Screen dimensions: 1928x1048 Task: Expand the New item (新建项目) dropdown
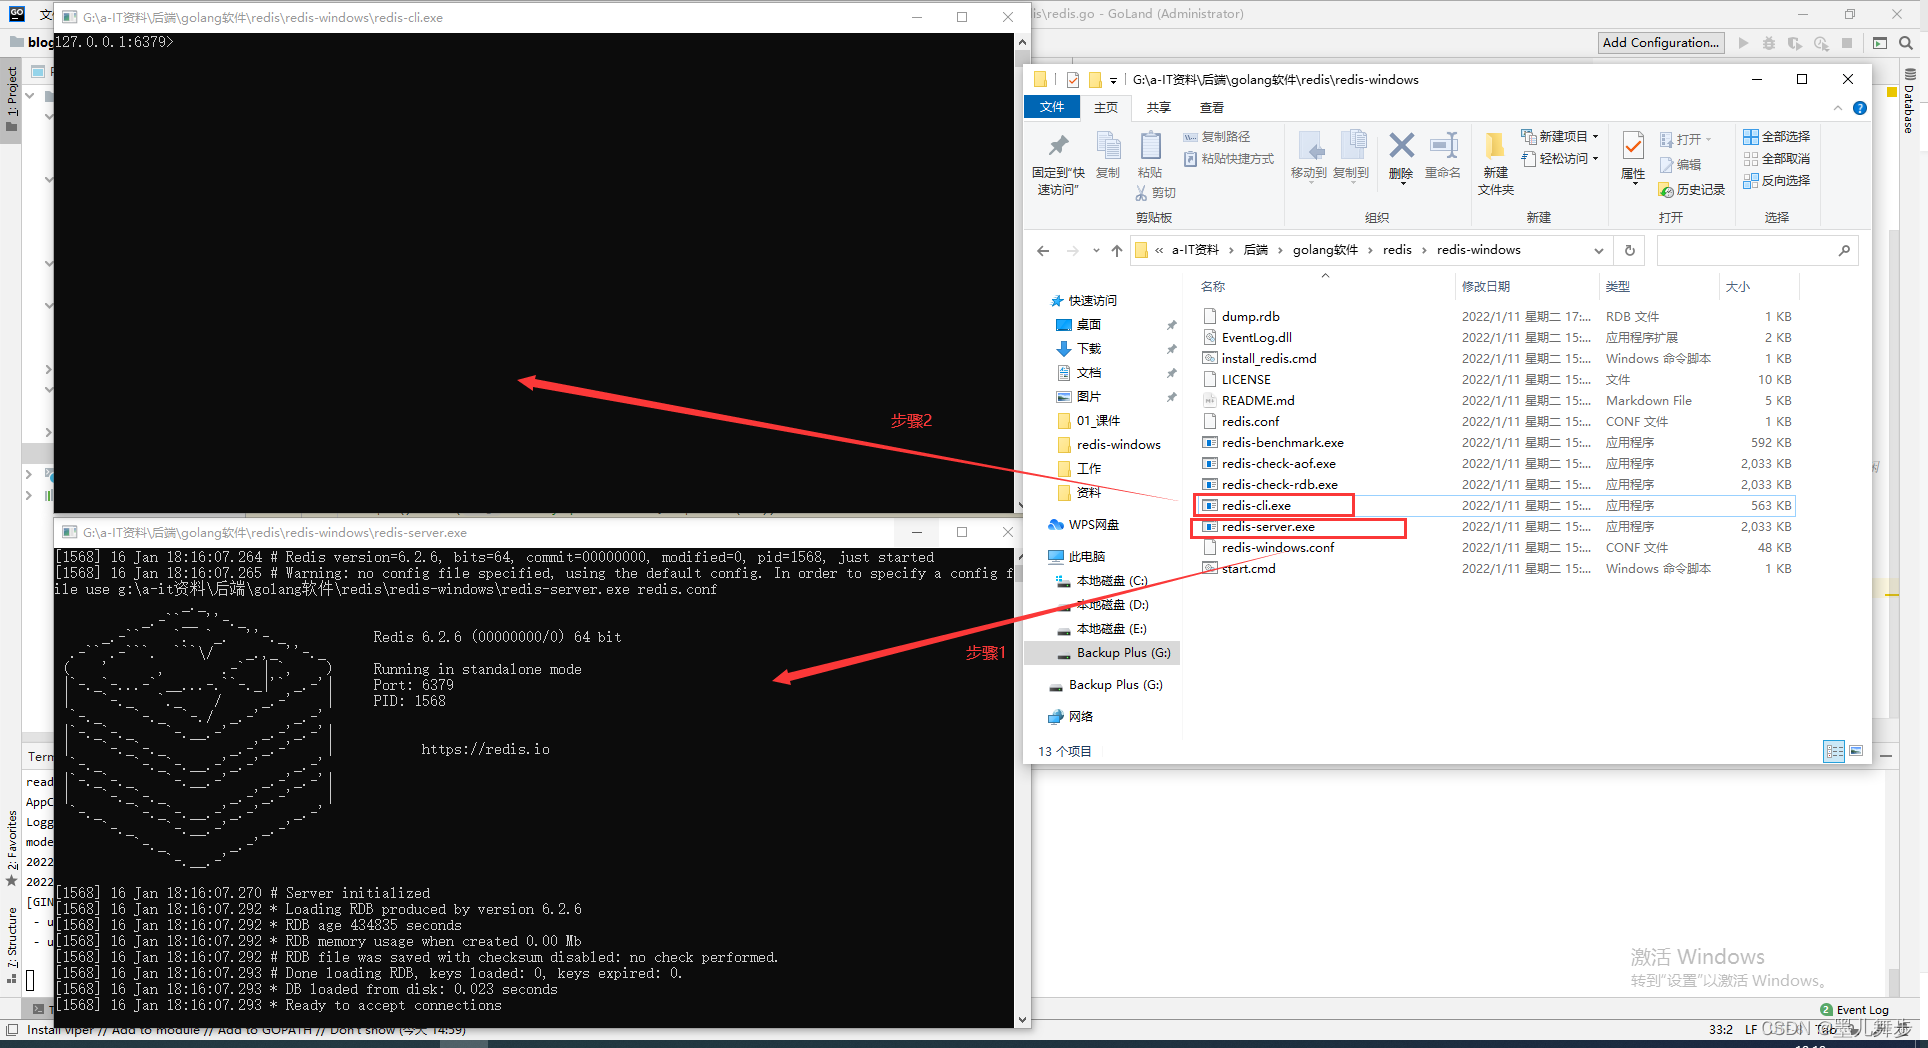(x=1596, y=137)
